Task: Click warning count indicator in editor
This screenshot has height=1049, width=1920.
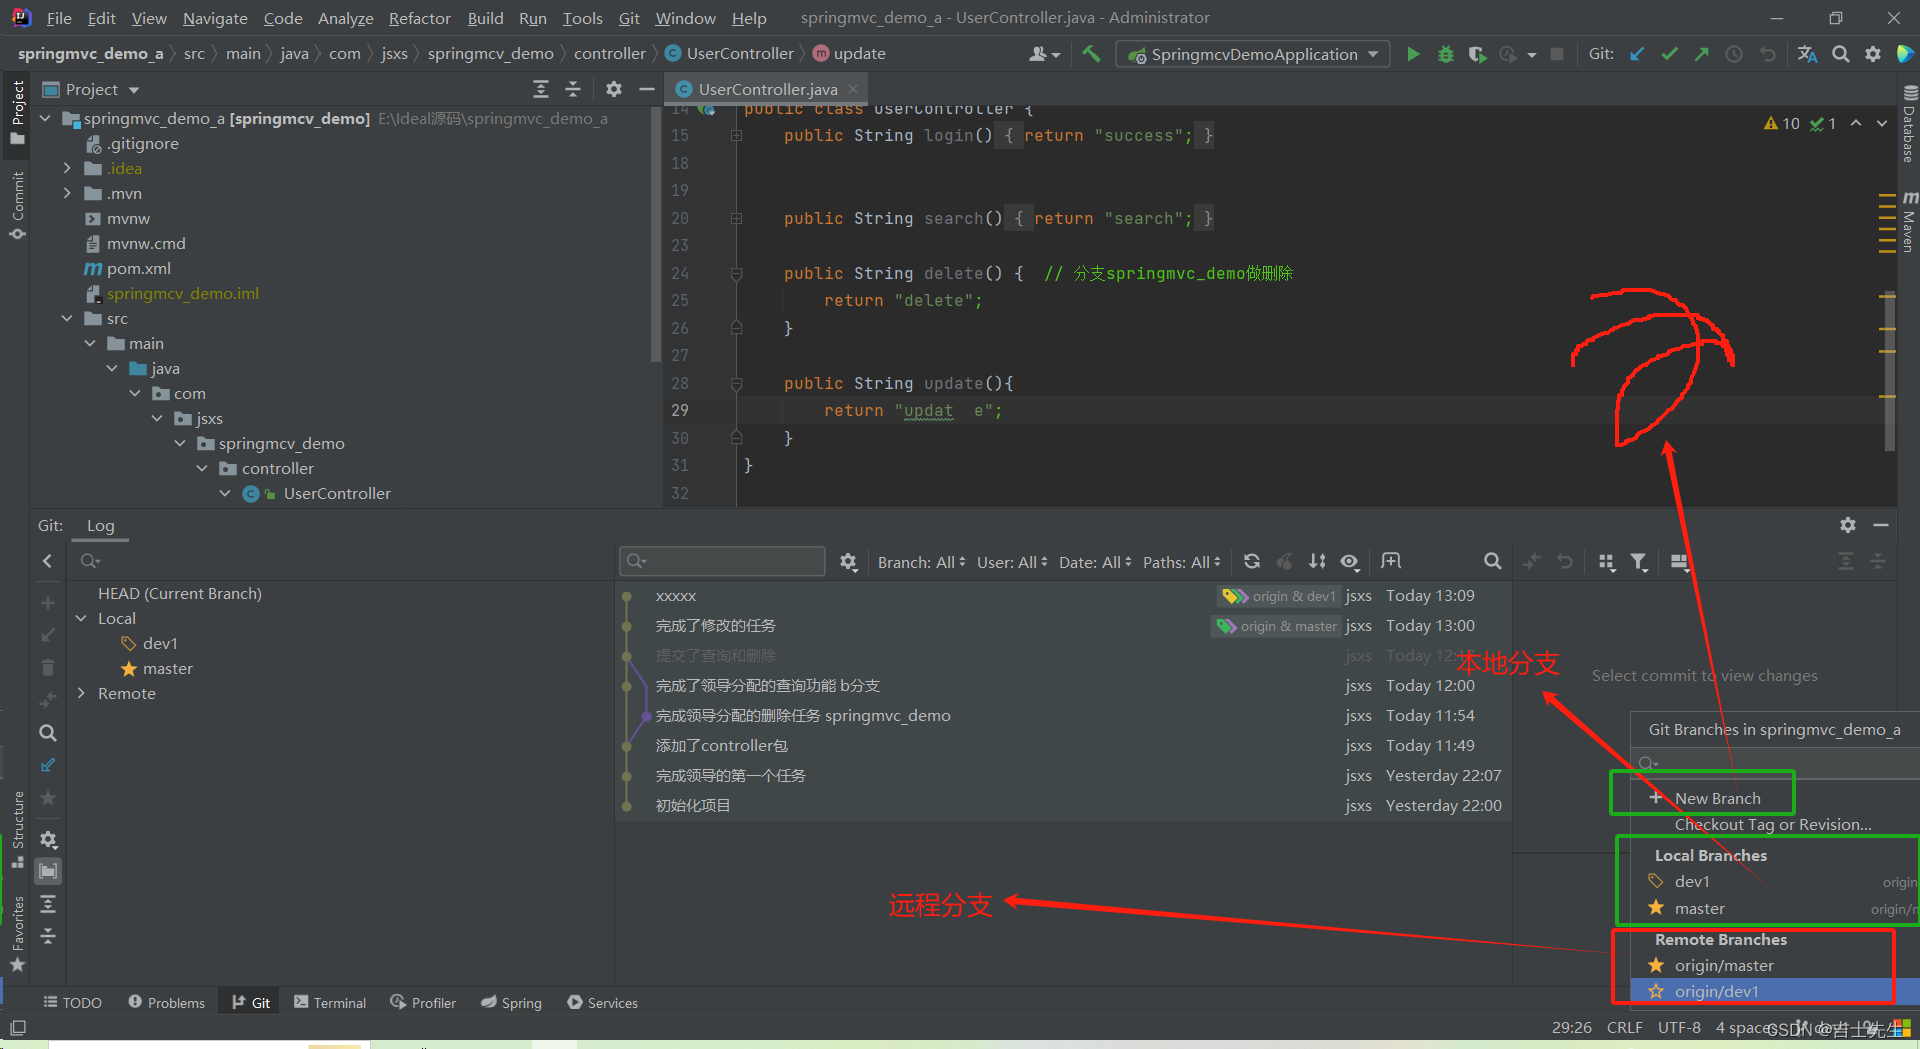Action: pyautogui.click(x=1782, y=123)
